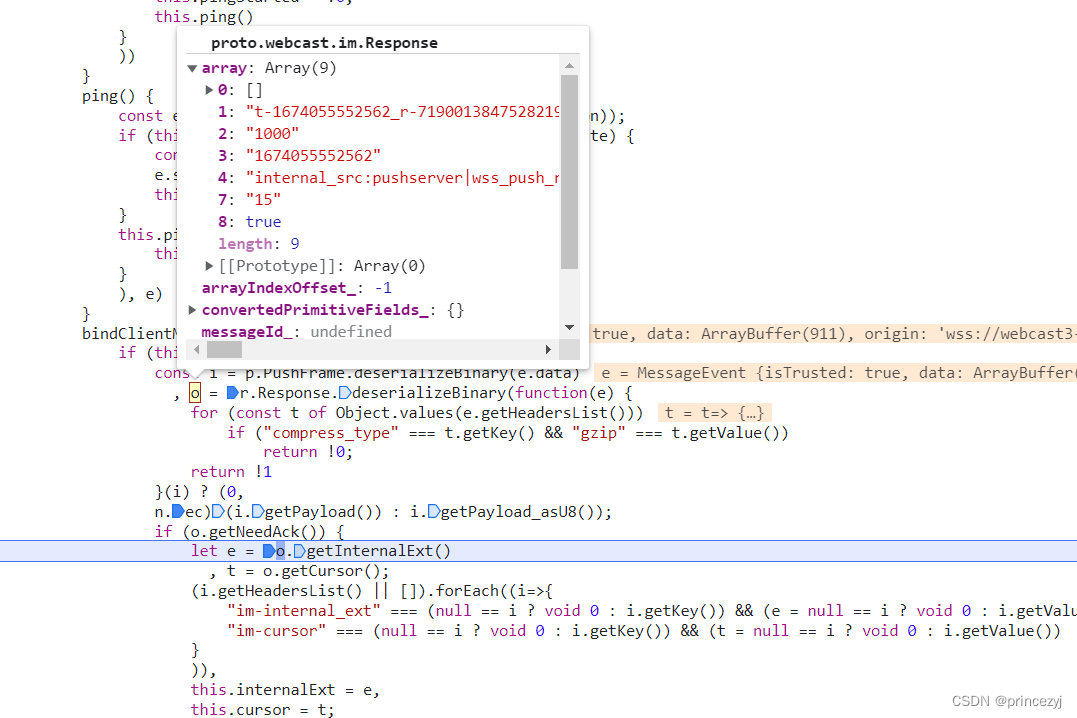This screenshot has height=718, width=1077.
Task: Click the 'arrayIndexOffset_: -1' property
Action: 297,288
